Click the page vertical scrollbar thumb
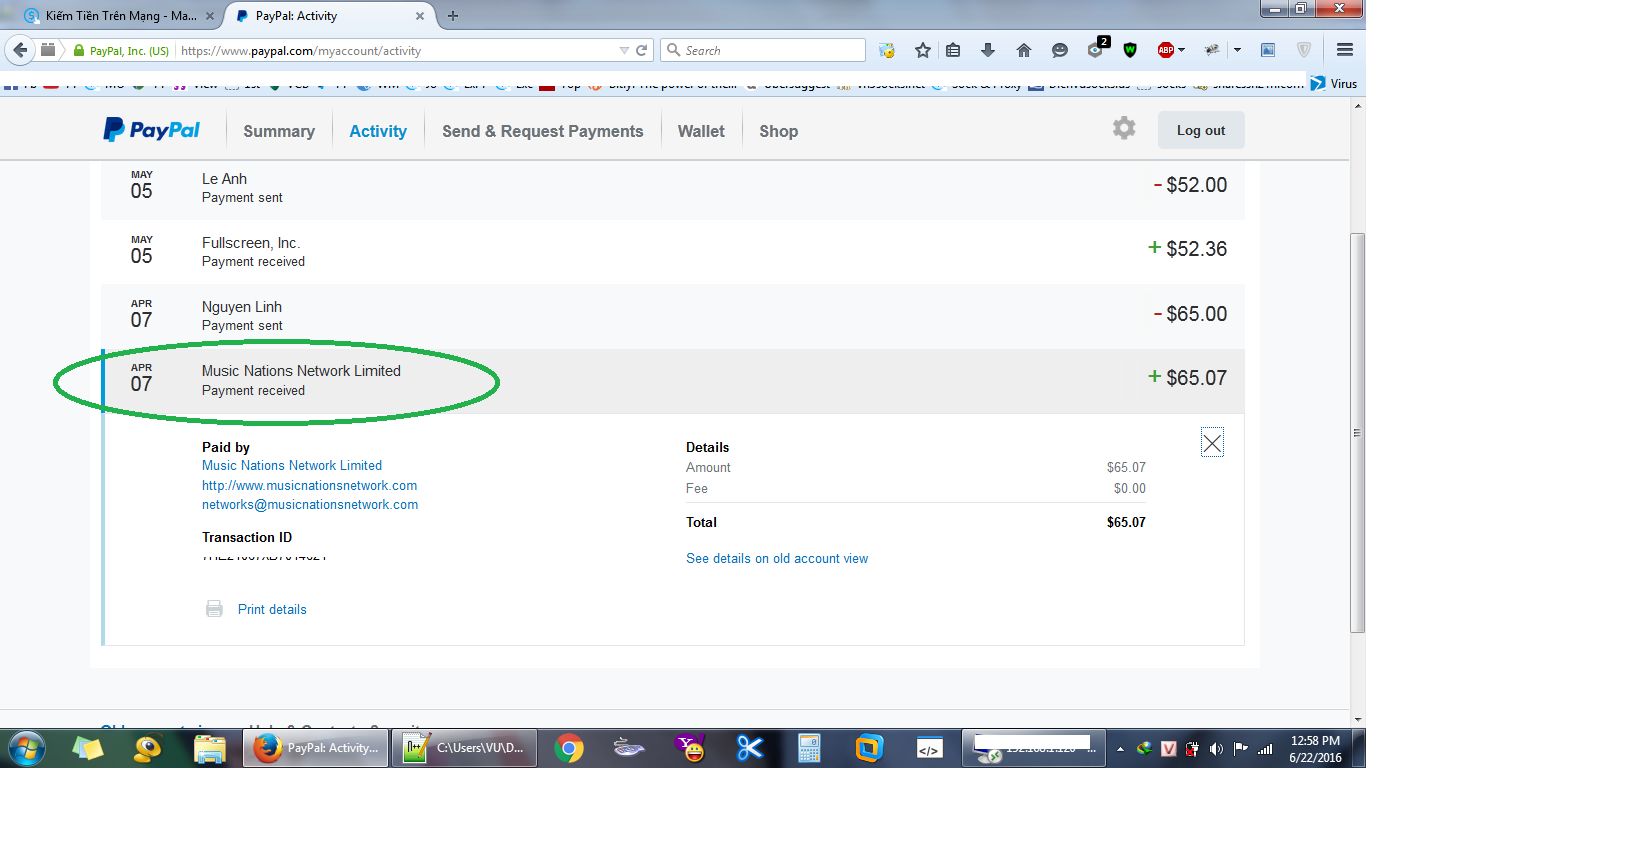The height and width of the screenshot is (862, 1652). pyautogui.click(x=1357, y=432)
